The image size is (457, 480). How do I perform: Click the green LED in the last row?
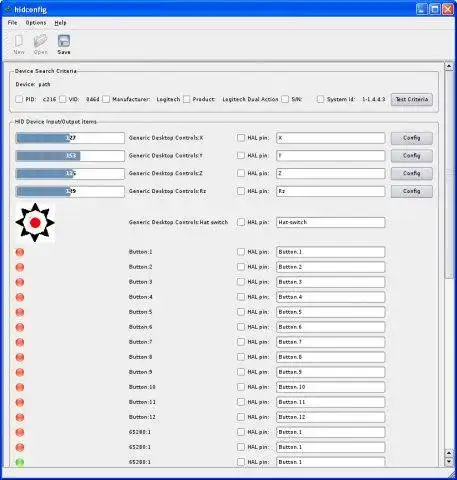pos(20,462)
